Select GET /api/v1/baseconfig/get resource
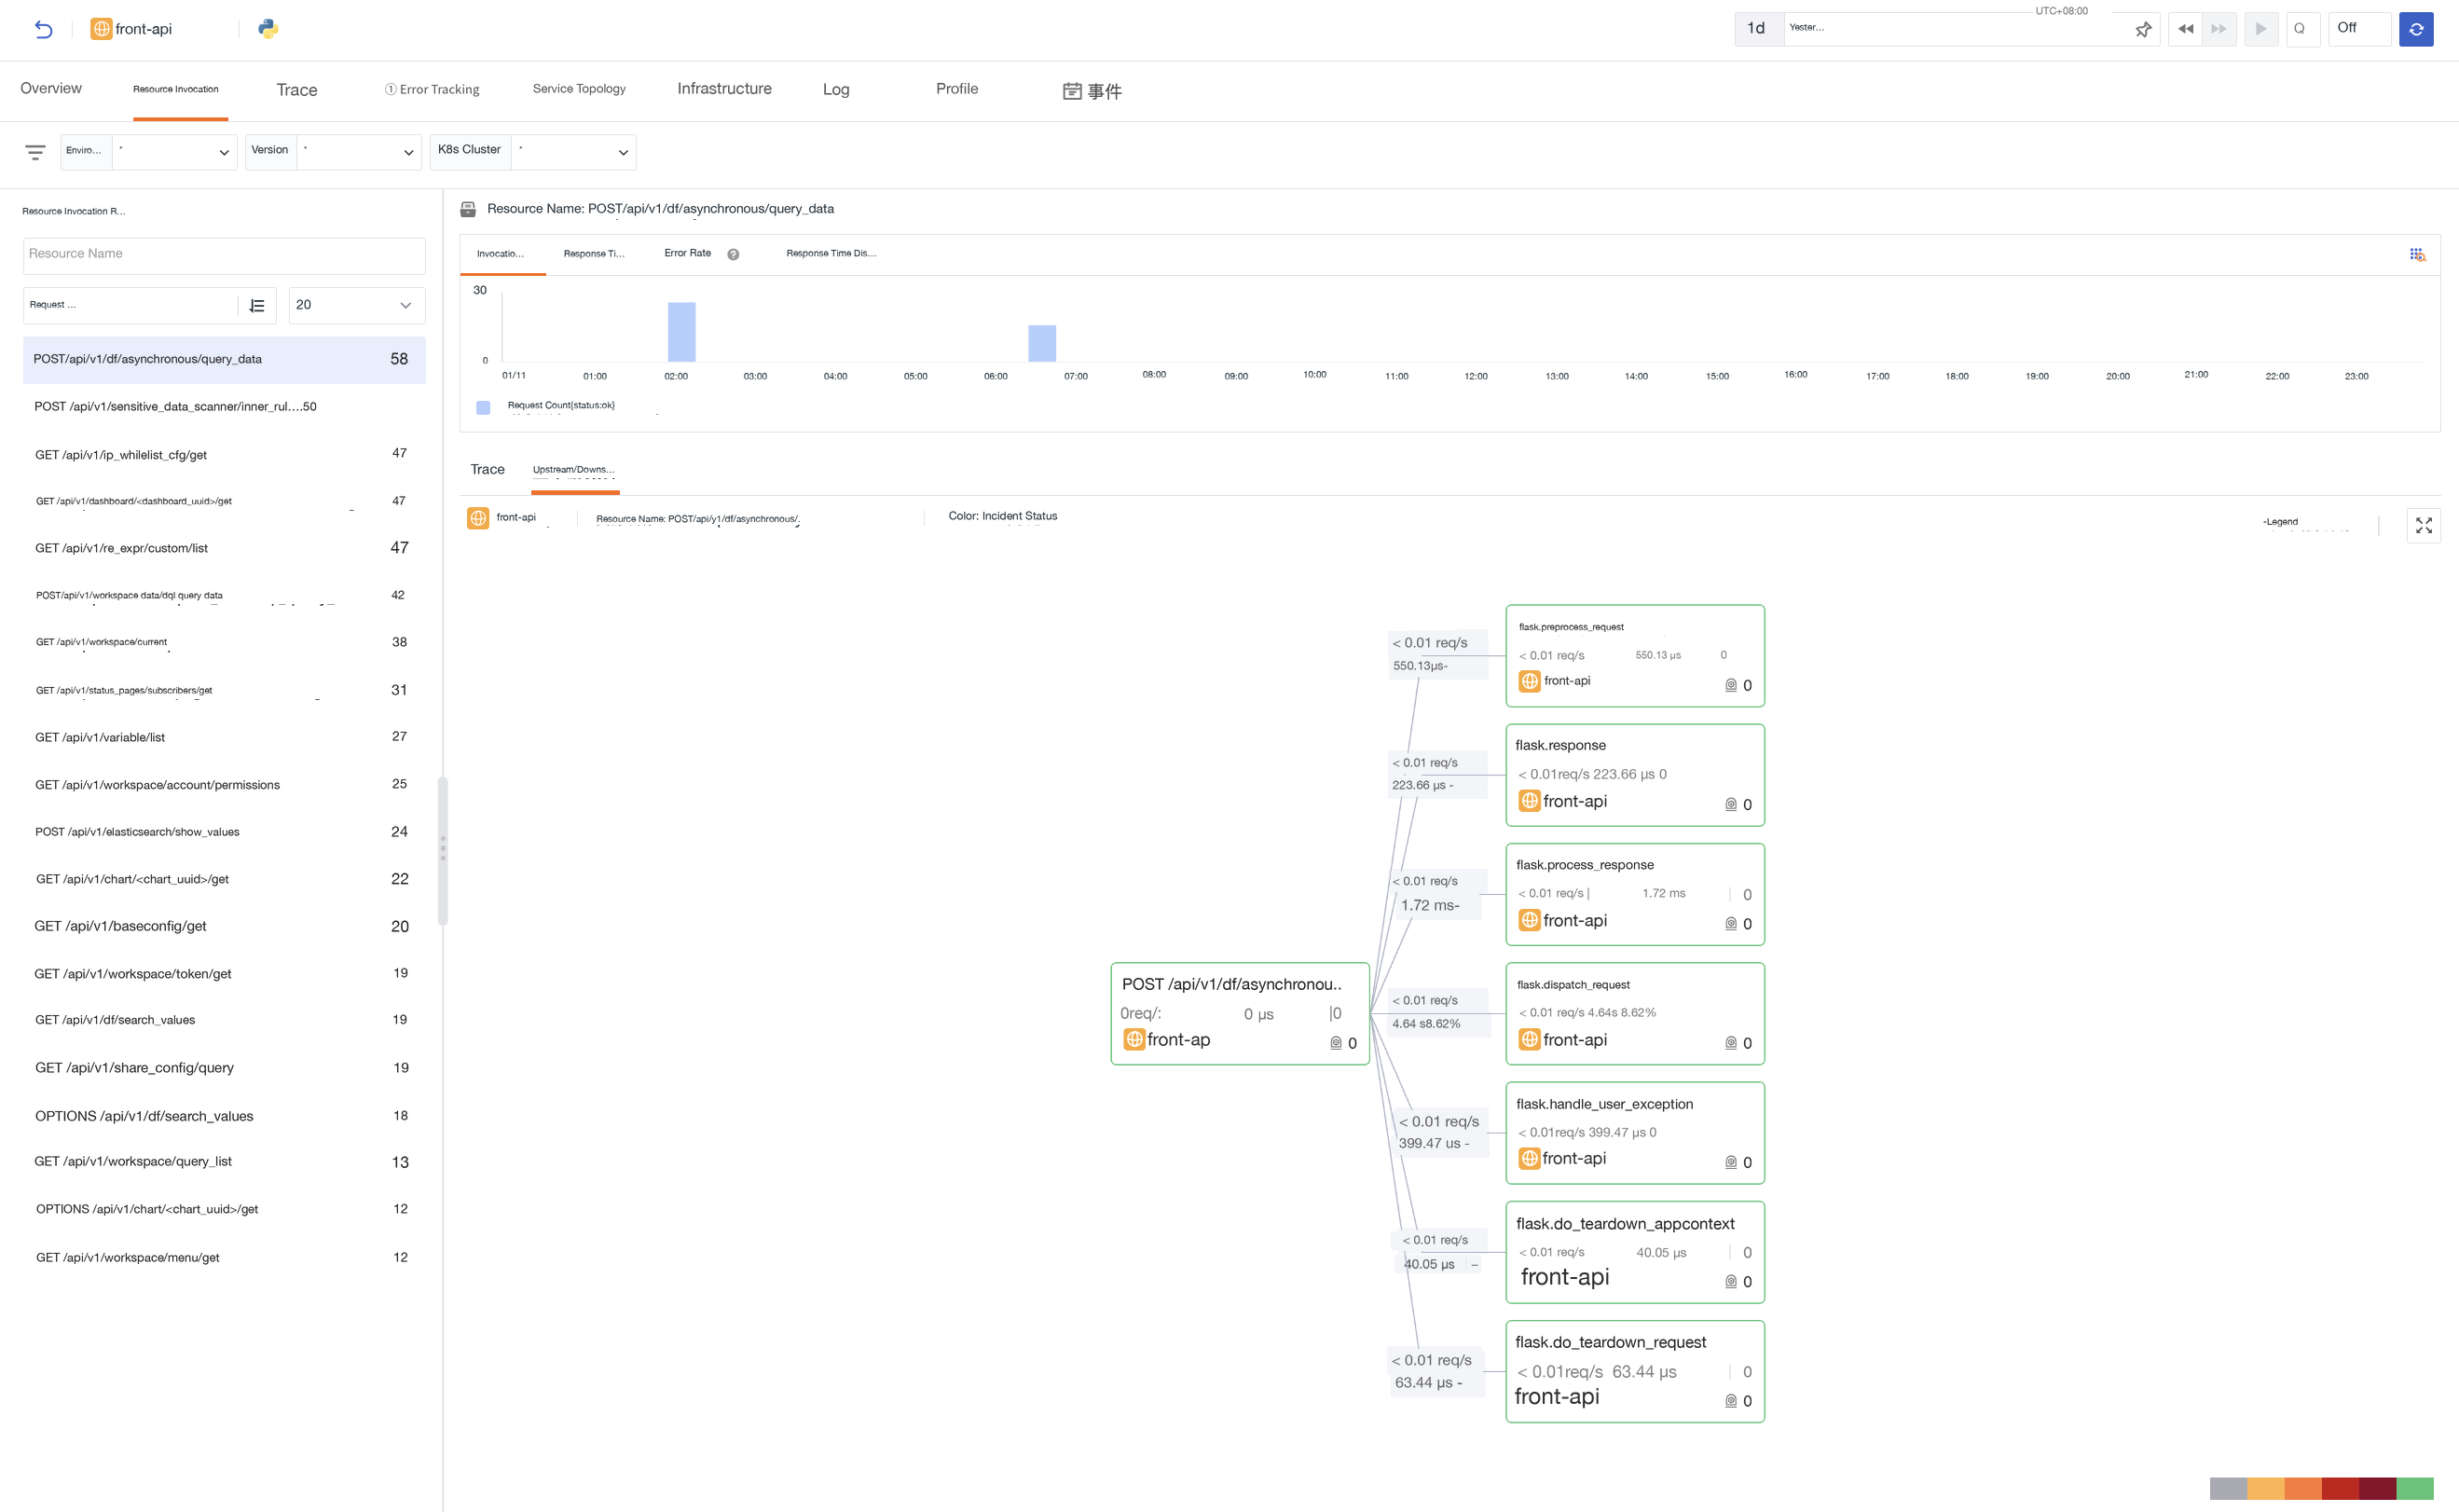2459x1512 pixels. (224, 926)
